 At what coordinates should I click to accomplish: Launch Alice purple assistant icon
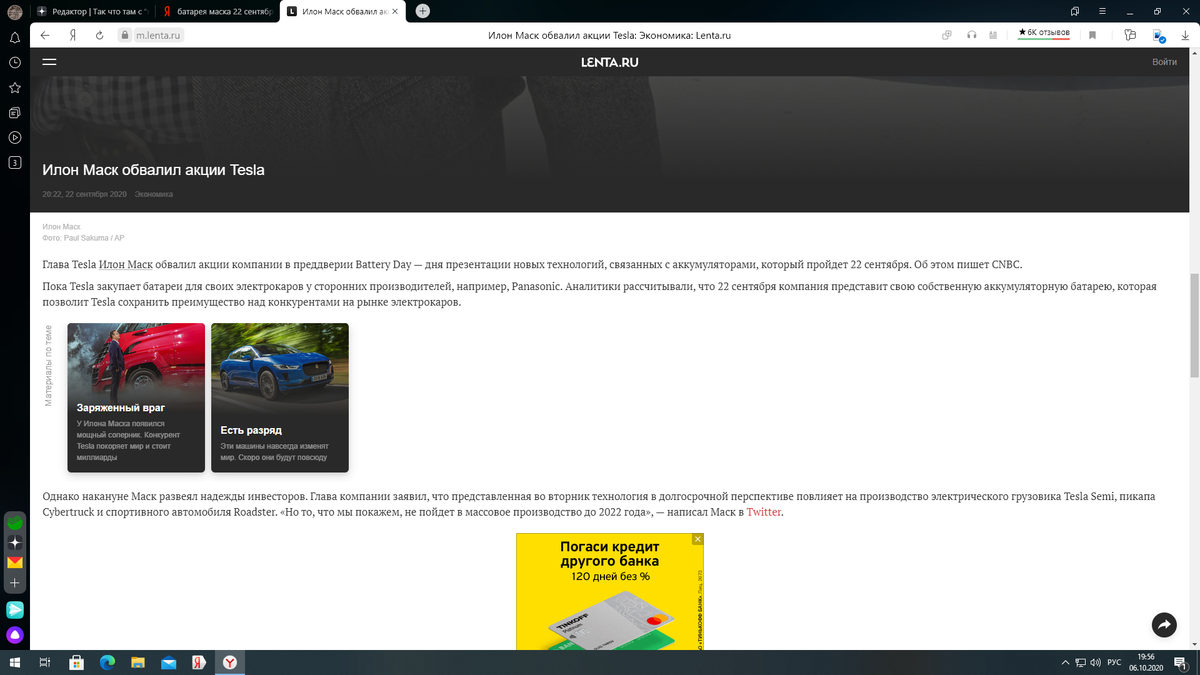point(15,635)
